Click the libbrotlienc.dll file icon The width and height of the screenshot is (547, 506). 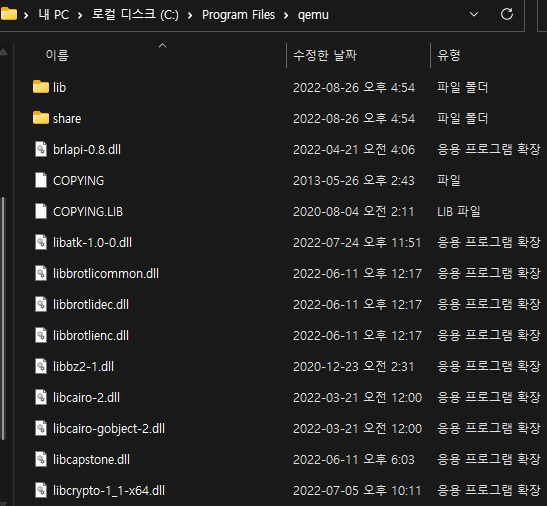coord(41,335)
